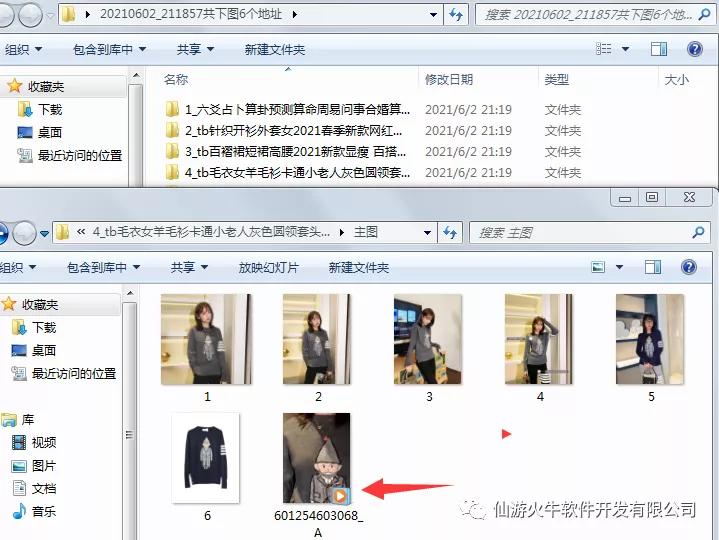Open 最近访问的位置 in front window sidebar
719x540 pixels.
(x=64, y=374)
